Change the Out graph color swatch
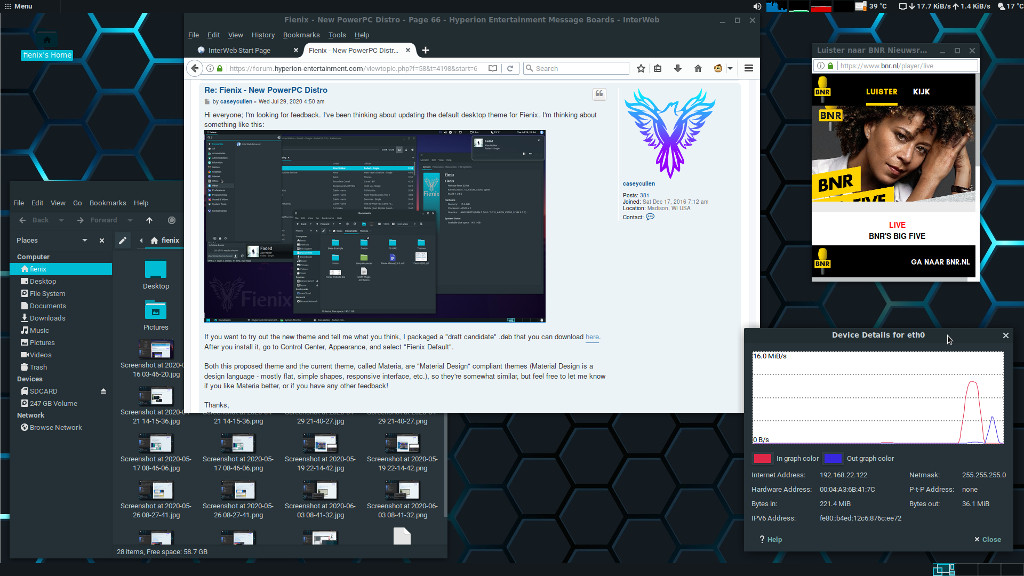Viewport: 1024px width, 576px height. click(x=833, y=458)
